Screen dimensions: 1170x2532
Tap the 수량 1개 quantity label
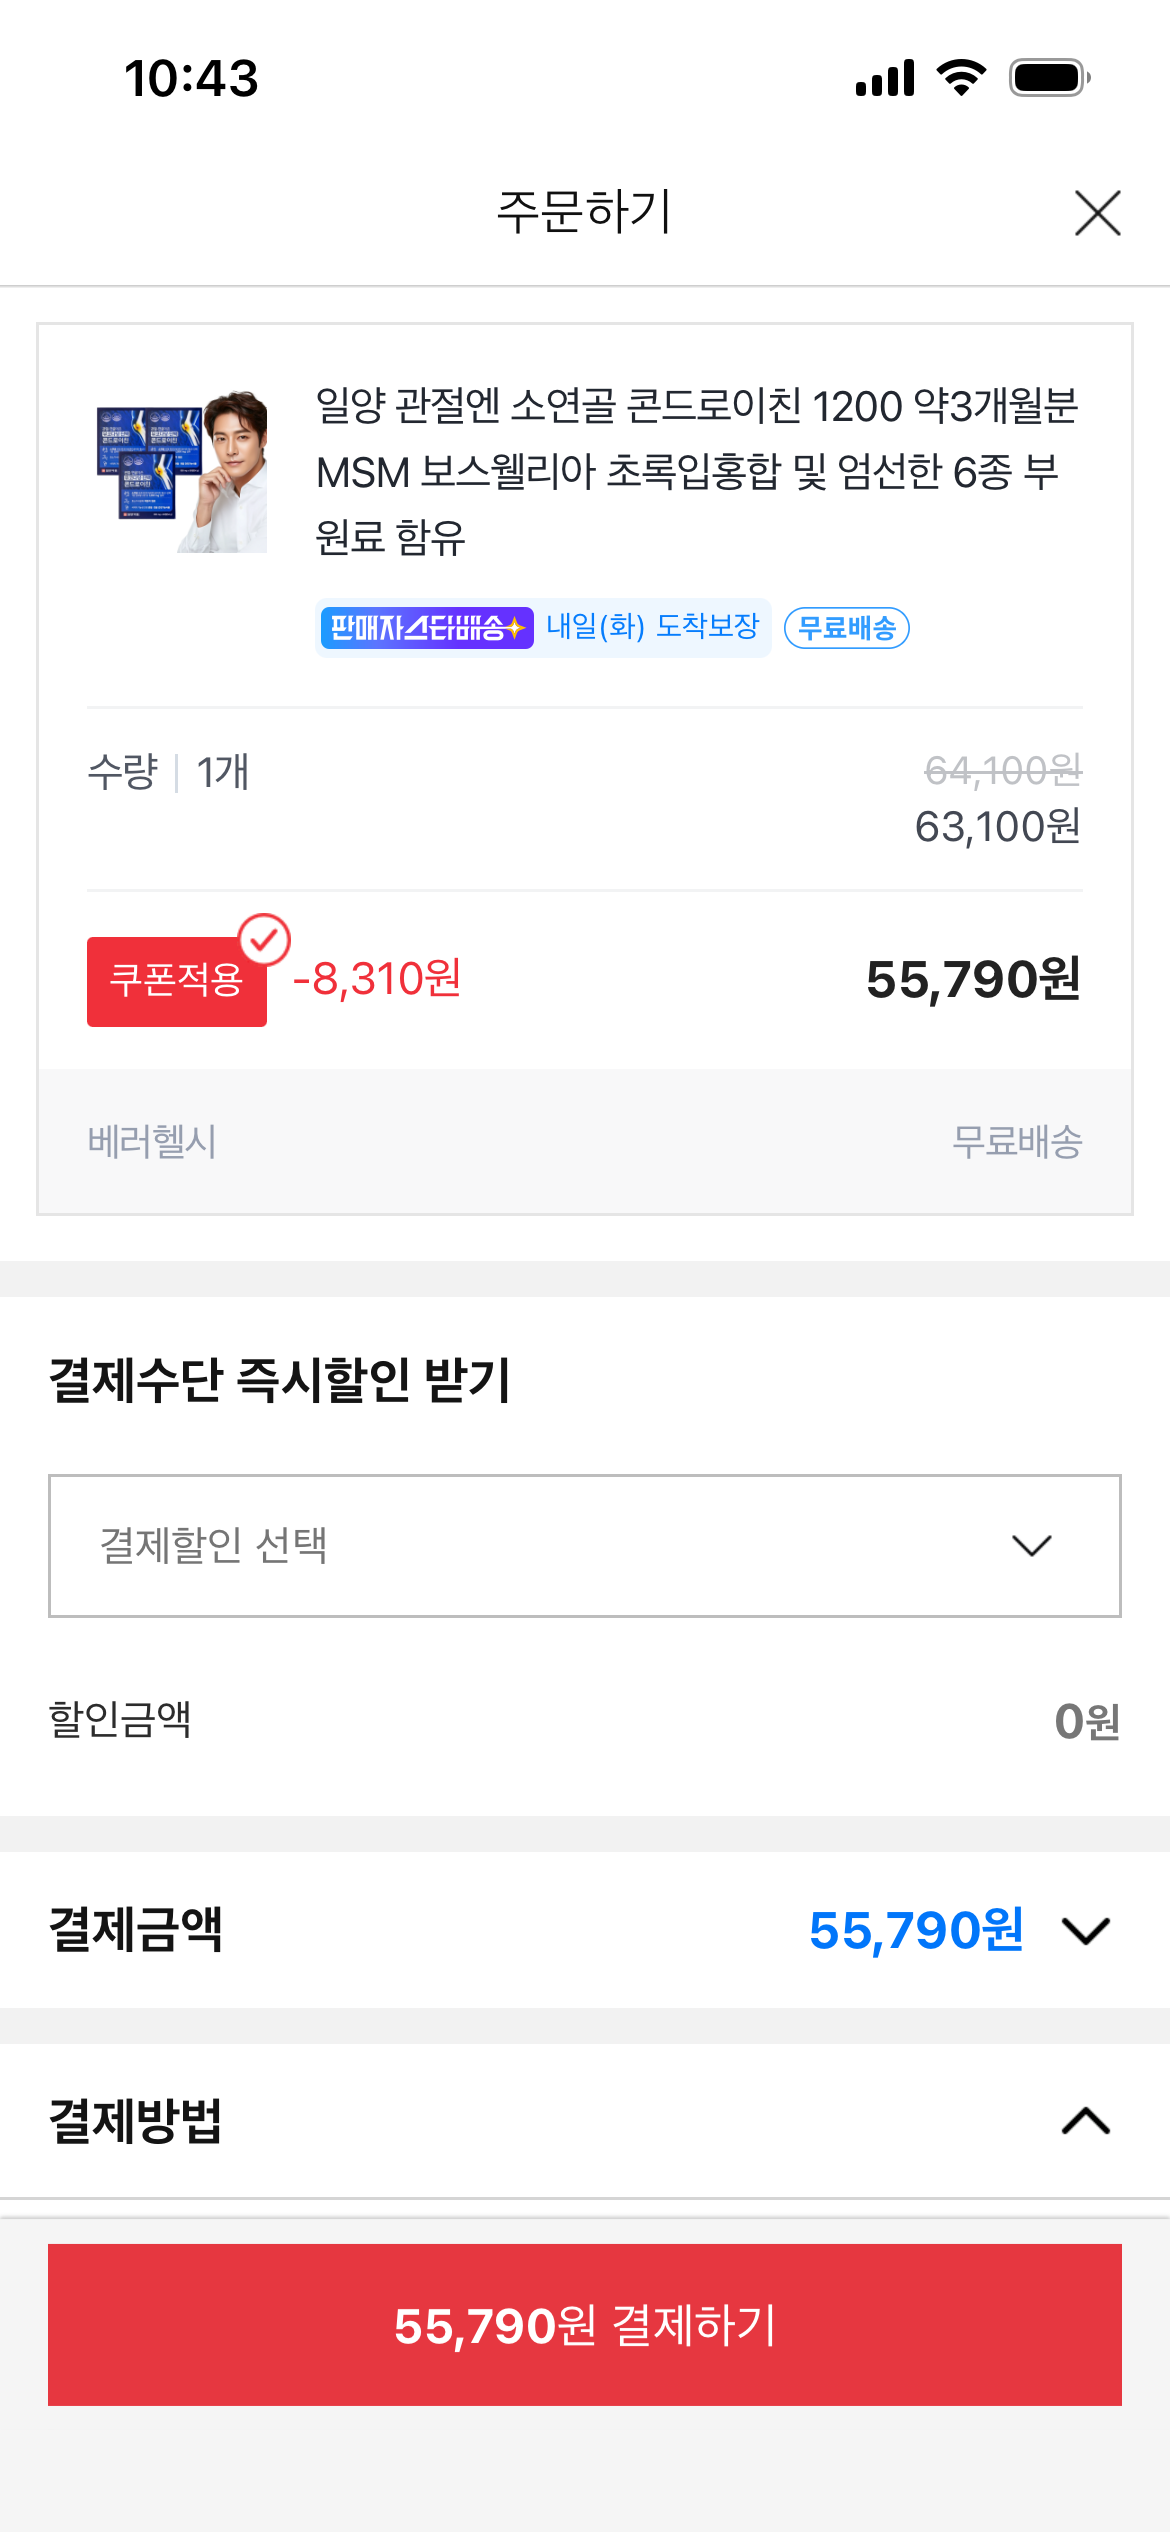pyautogui.click(x=168, y=772)
